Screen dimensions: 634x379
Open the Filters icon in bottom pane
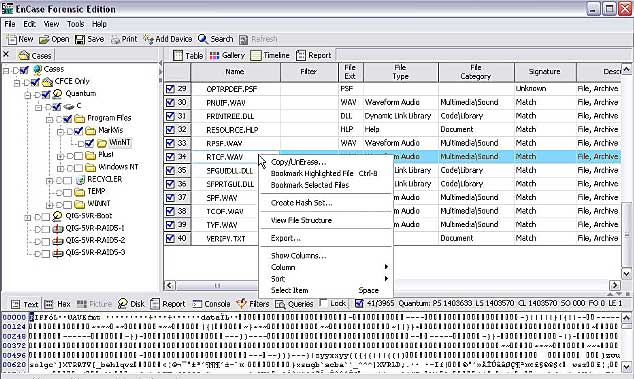(241, 303)
